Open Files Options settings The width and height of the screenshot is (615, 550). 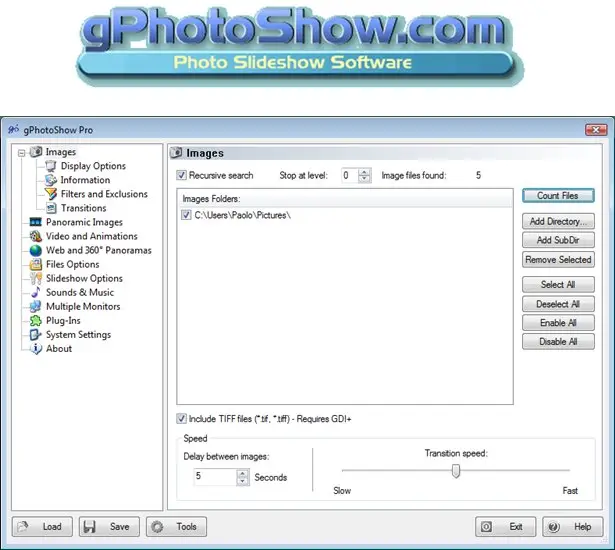(73, 264)
